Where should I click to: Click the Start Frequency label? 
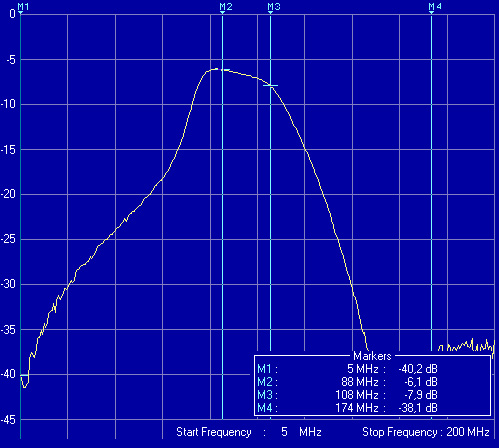(x=214, y=432)
